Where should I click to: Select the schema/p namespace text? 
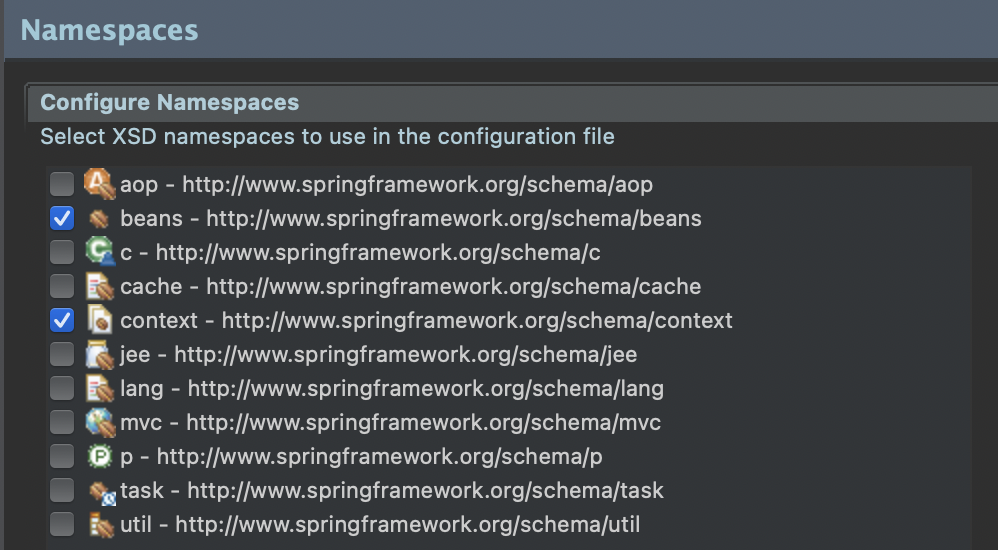coord(380,457)
